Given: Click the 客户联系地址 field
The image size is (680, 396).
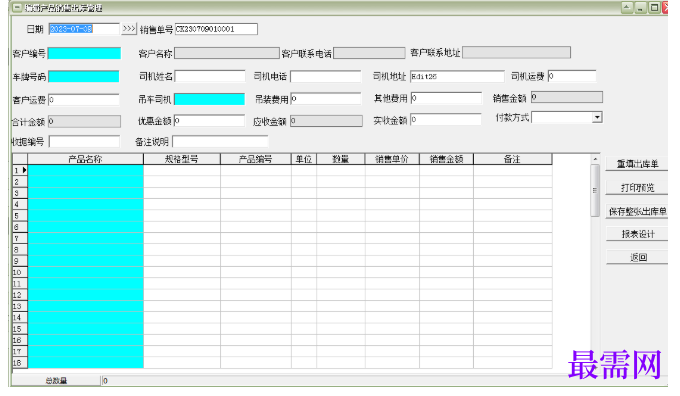Looking at the screenshot, I should (x=517, y=52).
